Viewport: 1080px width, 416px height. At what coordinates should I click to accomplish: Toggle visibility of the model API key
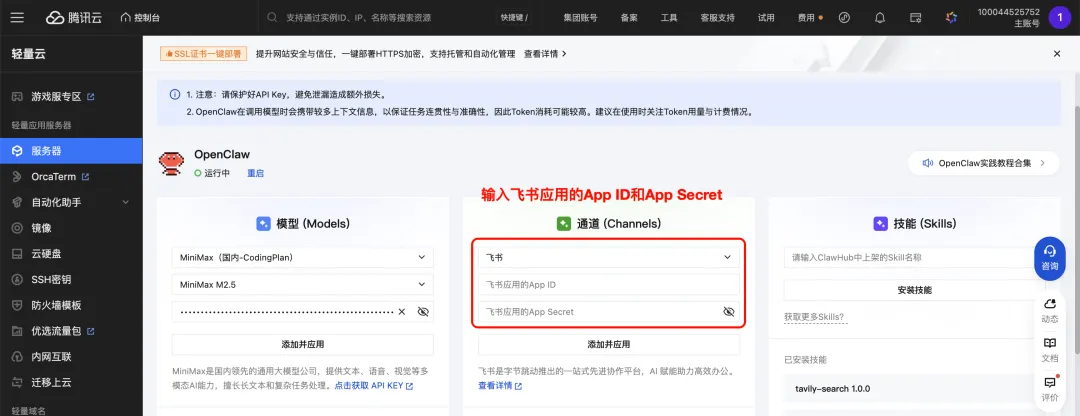coord(423,311)
